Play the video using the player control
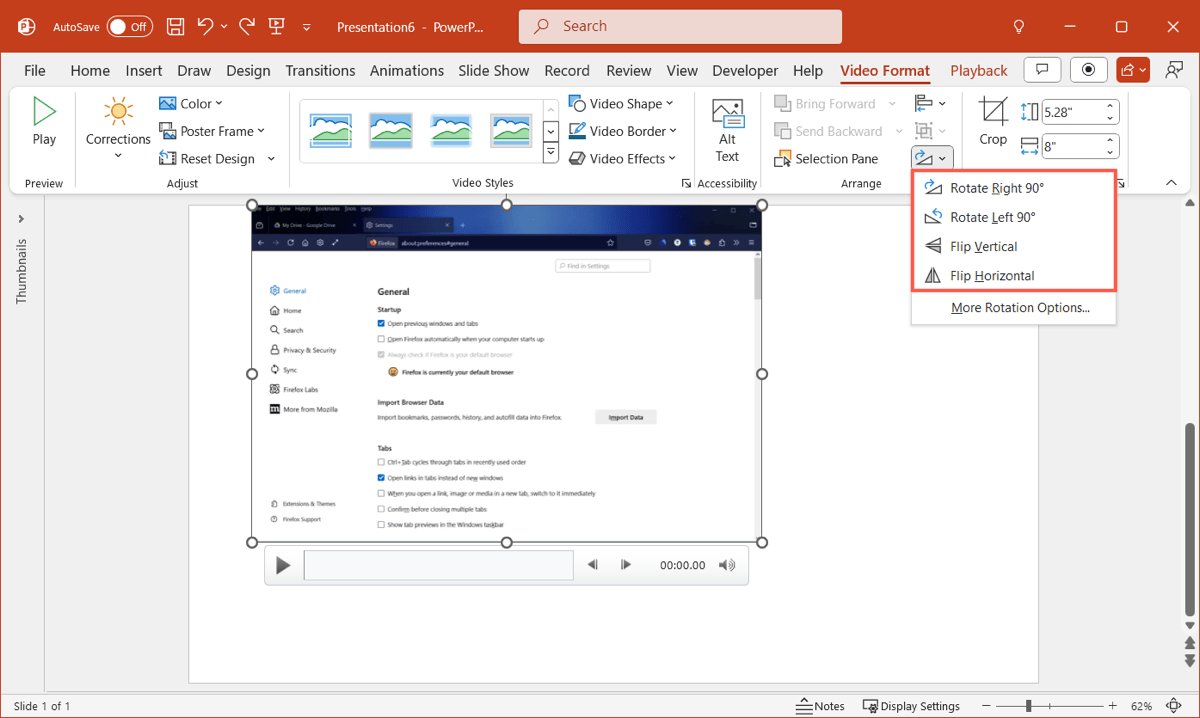Viewport: 1200px width, 718px height. [x=283, y=566]
